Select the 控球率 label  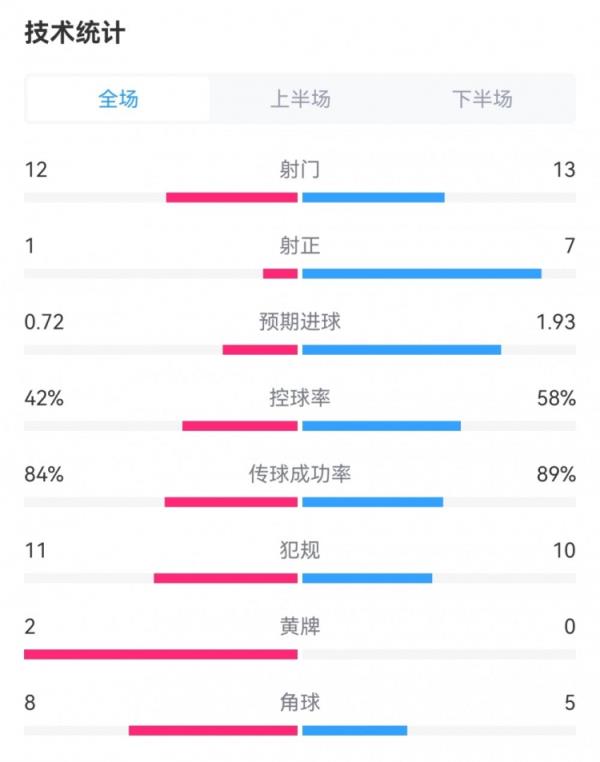pos(300,398)
